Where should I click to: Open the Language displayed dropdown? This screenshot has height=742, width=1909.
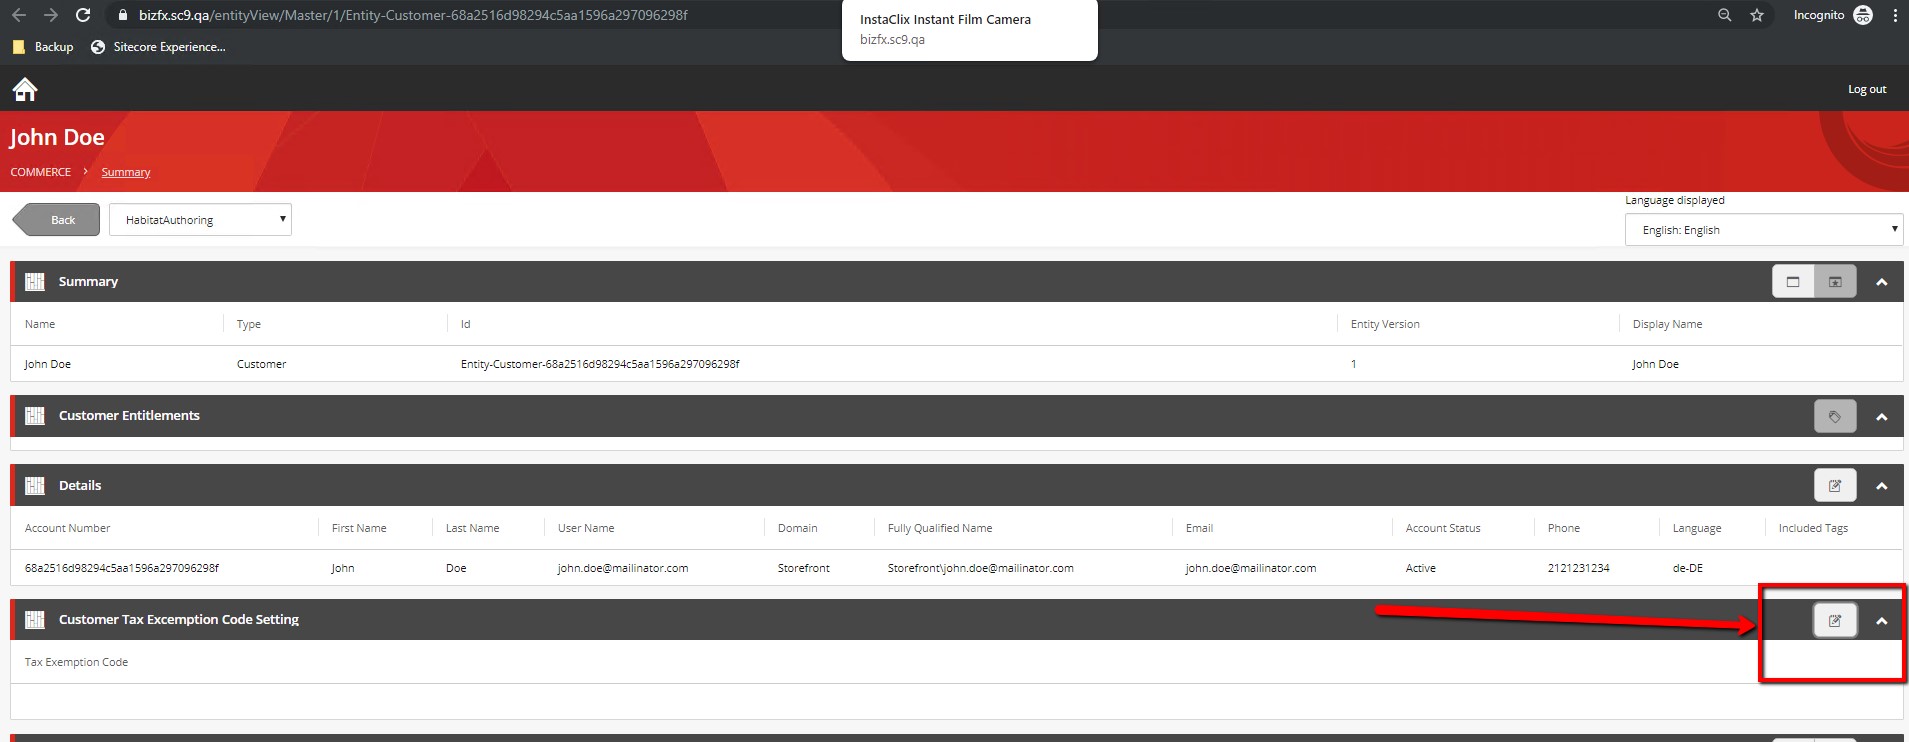(1764, 229)
